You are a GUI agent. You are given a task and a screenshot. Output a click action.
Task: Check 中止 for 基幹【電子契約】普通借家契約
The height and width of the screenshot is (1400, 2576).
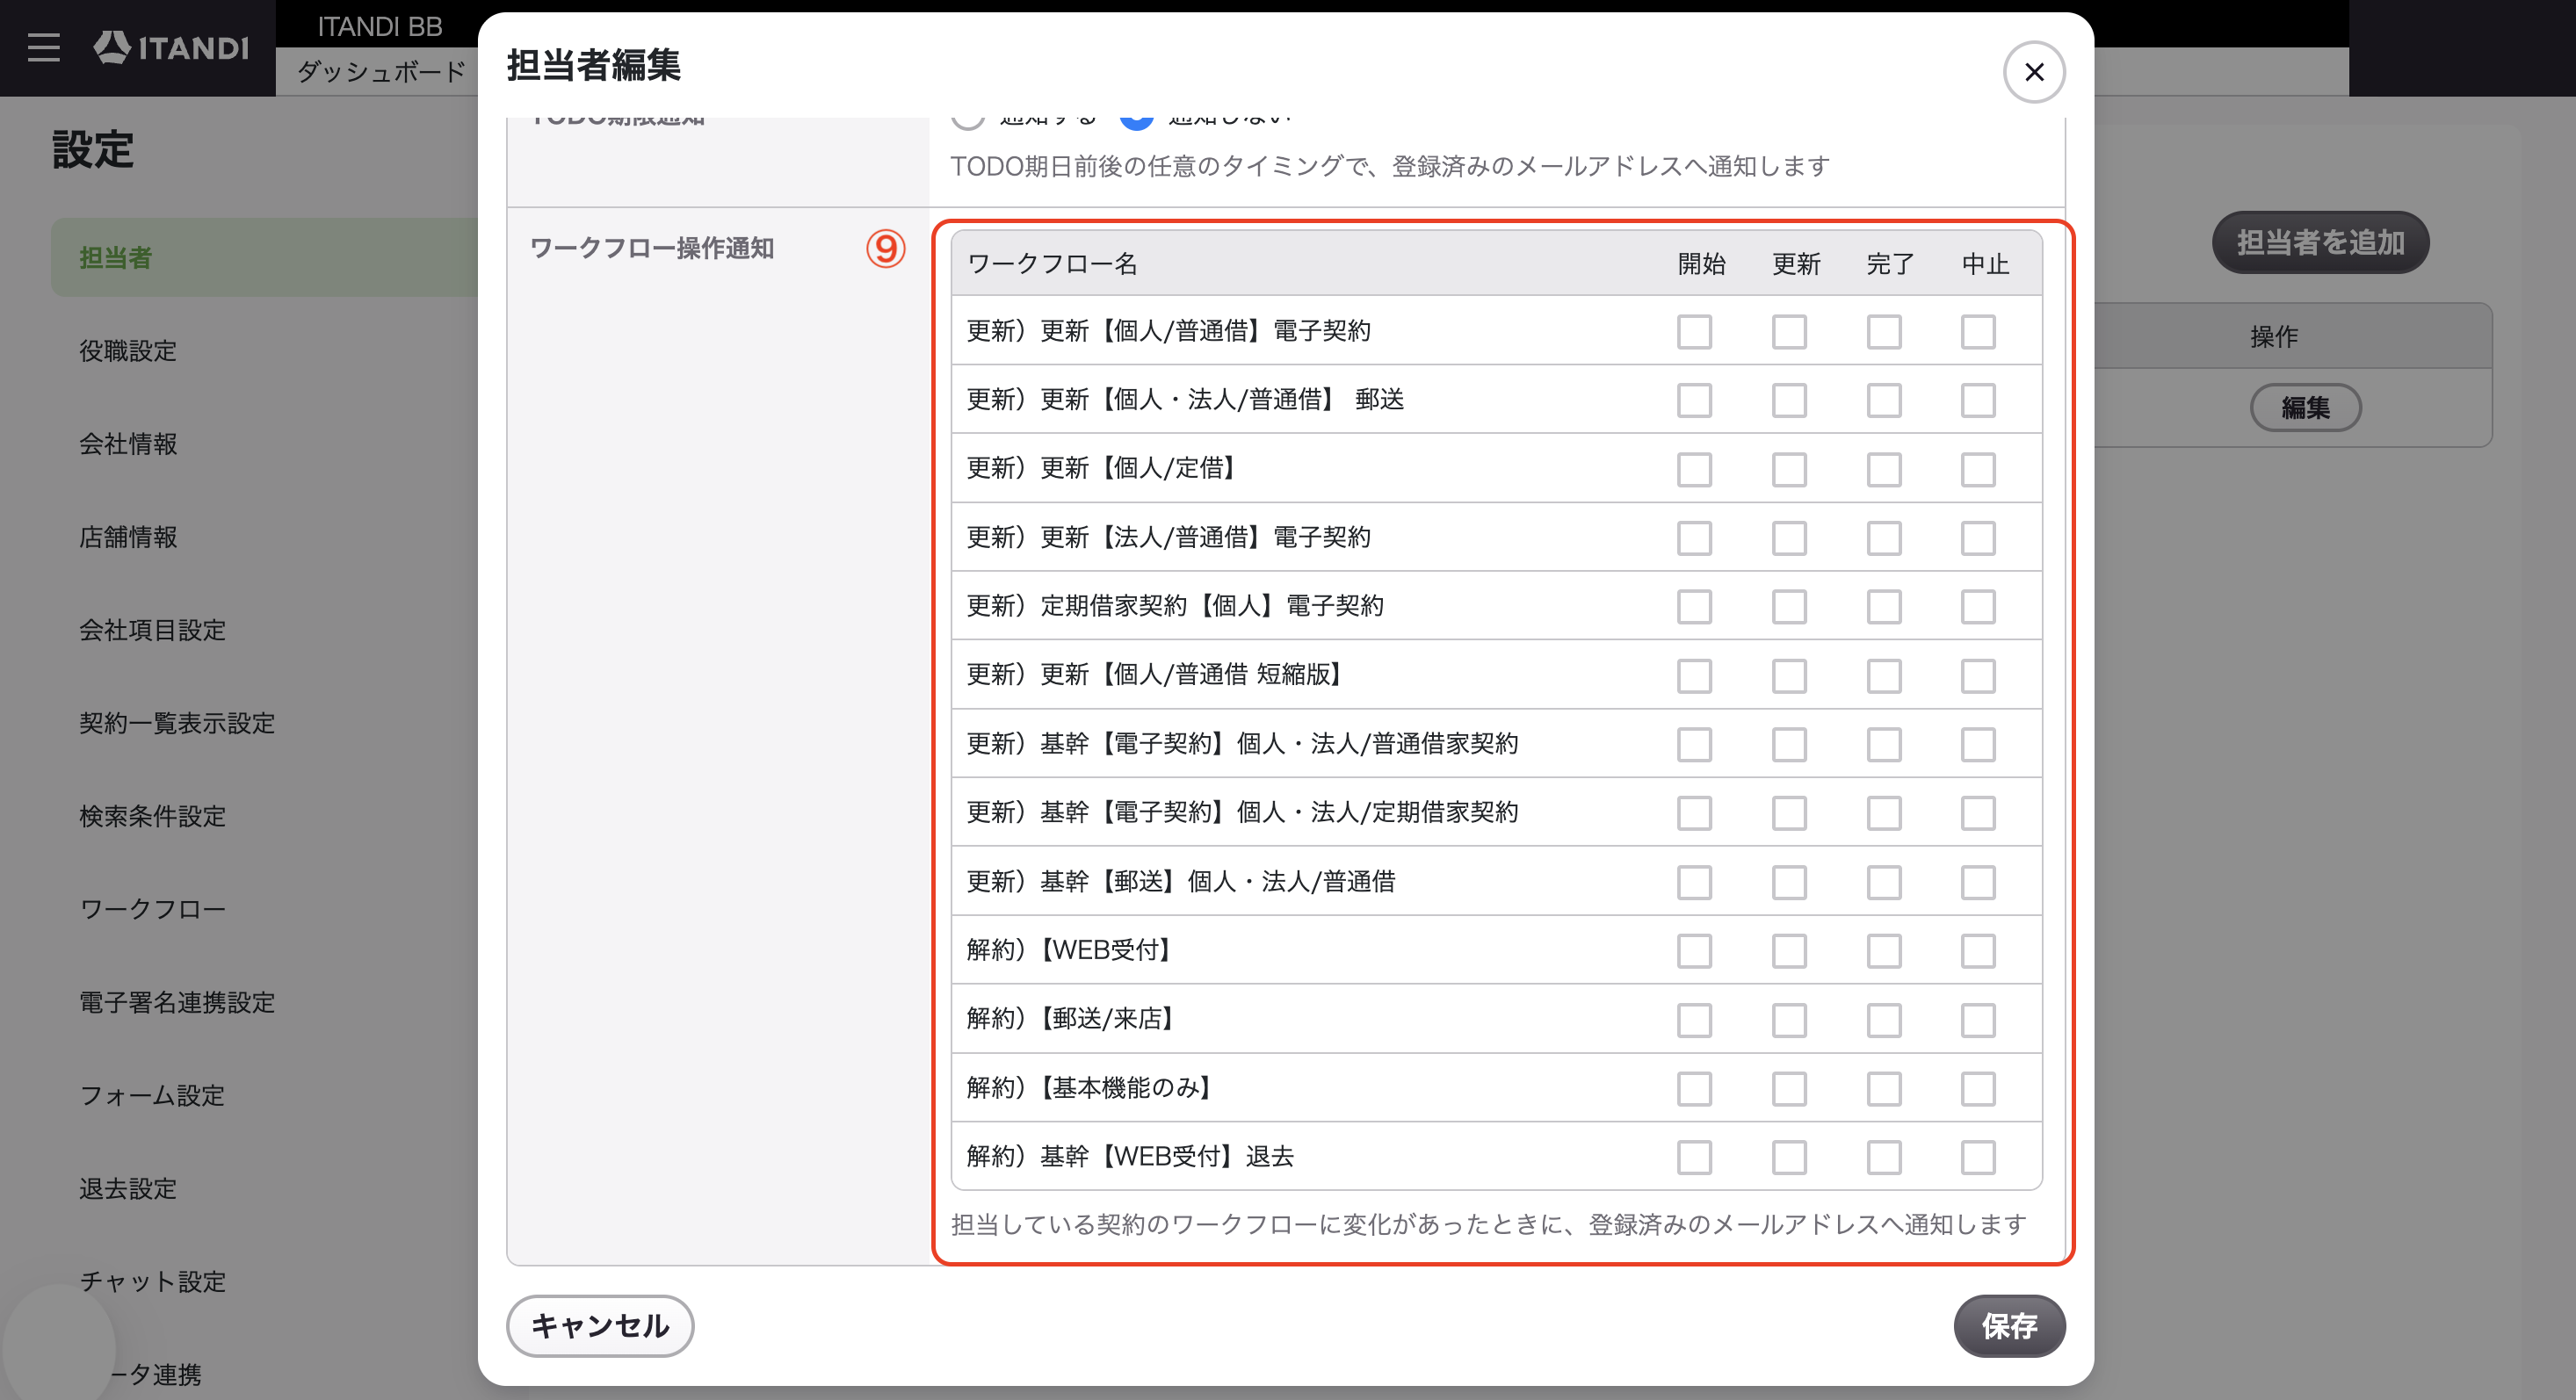tap(1978, 744)
